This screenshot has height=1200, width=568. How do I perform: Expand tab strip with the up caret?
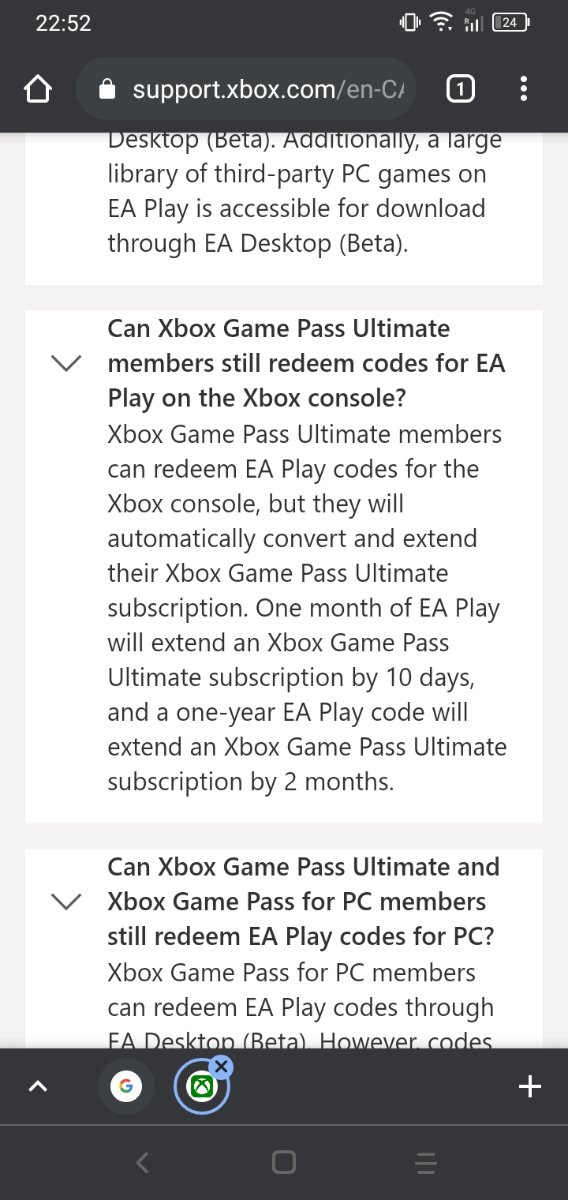[x=37, y=1086]
